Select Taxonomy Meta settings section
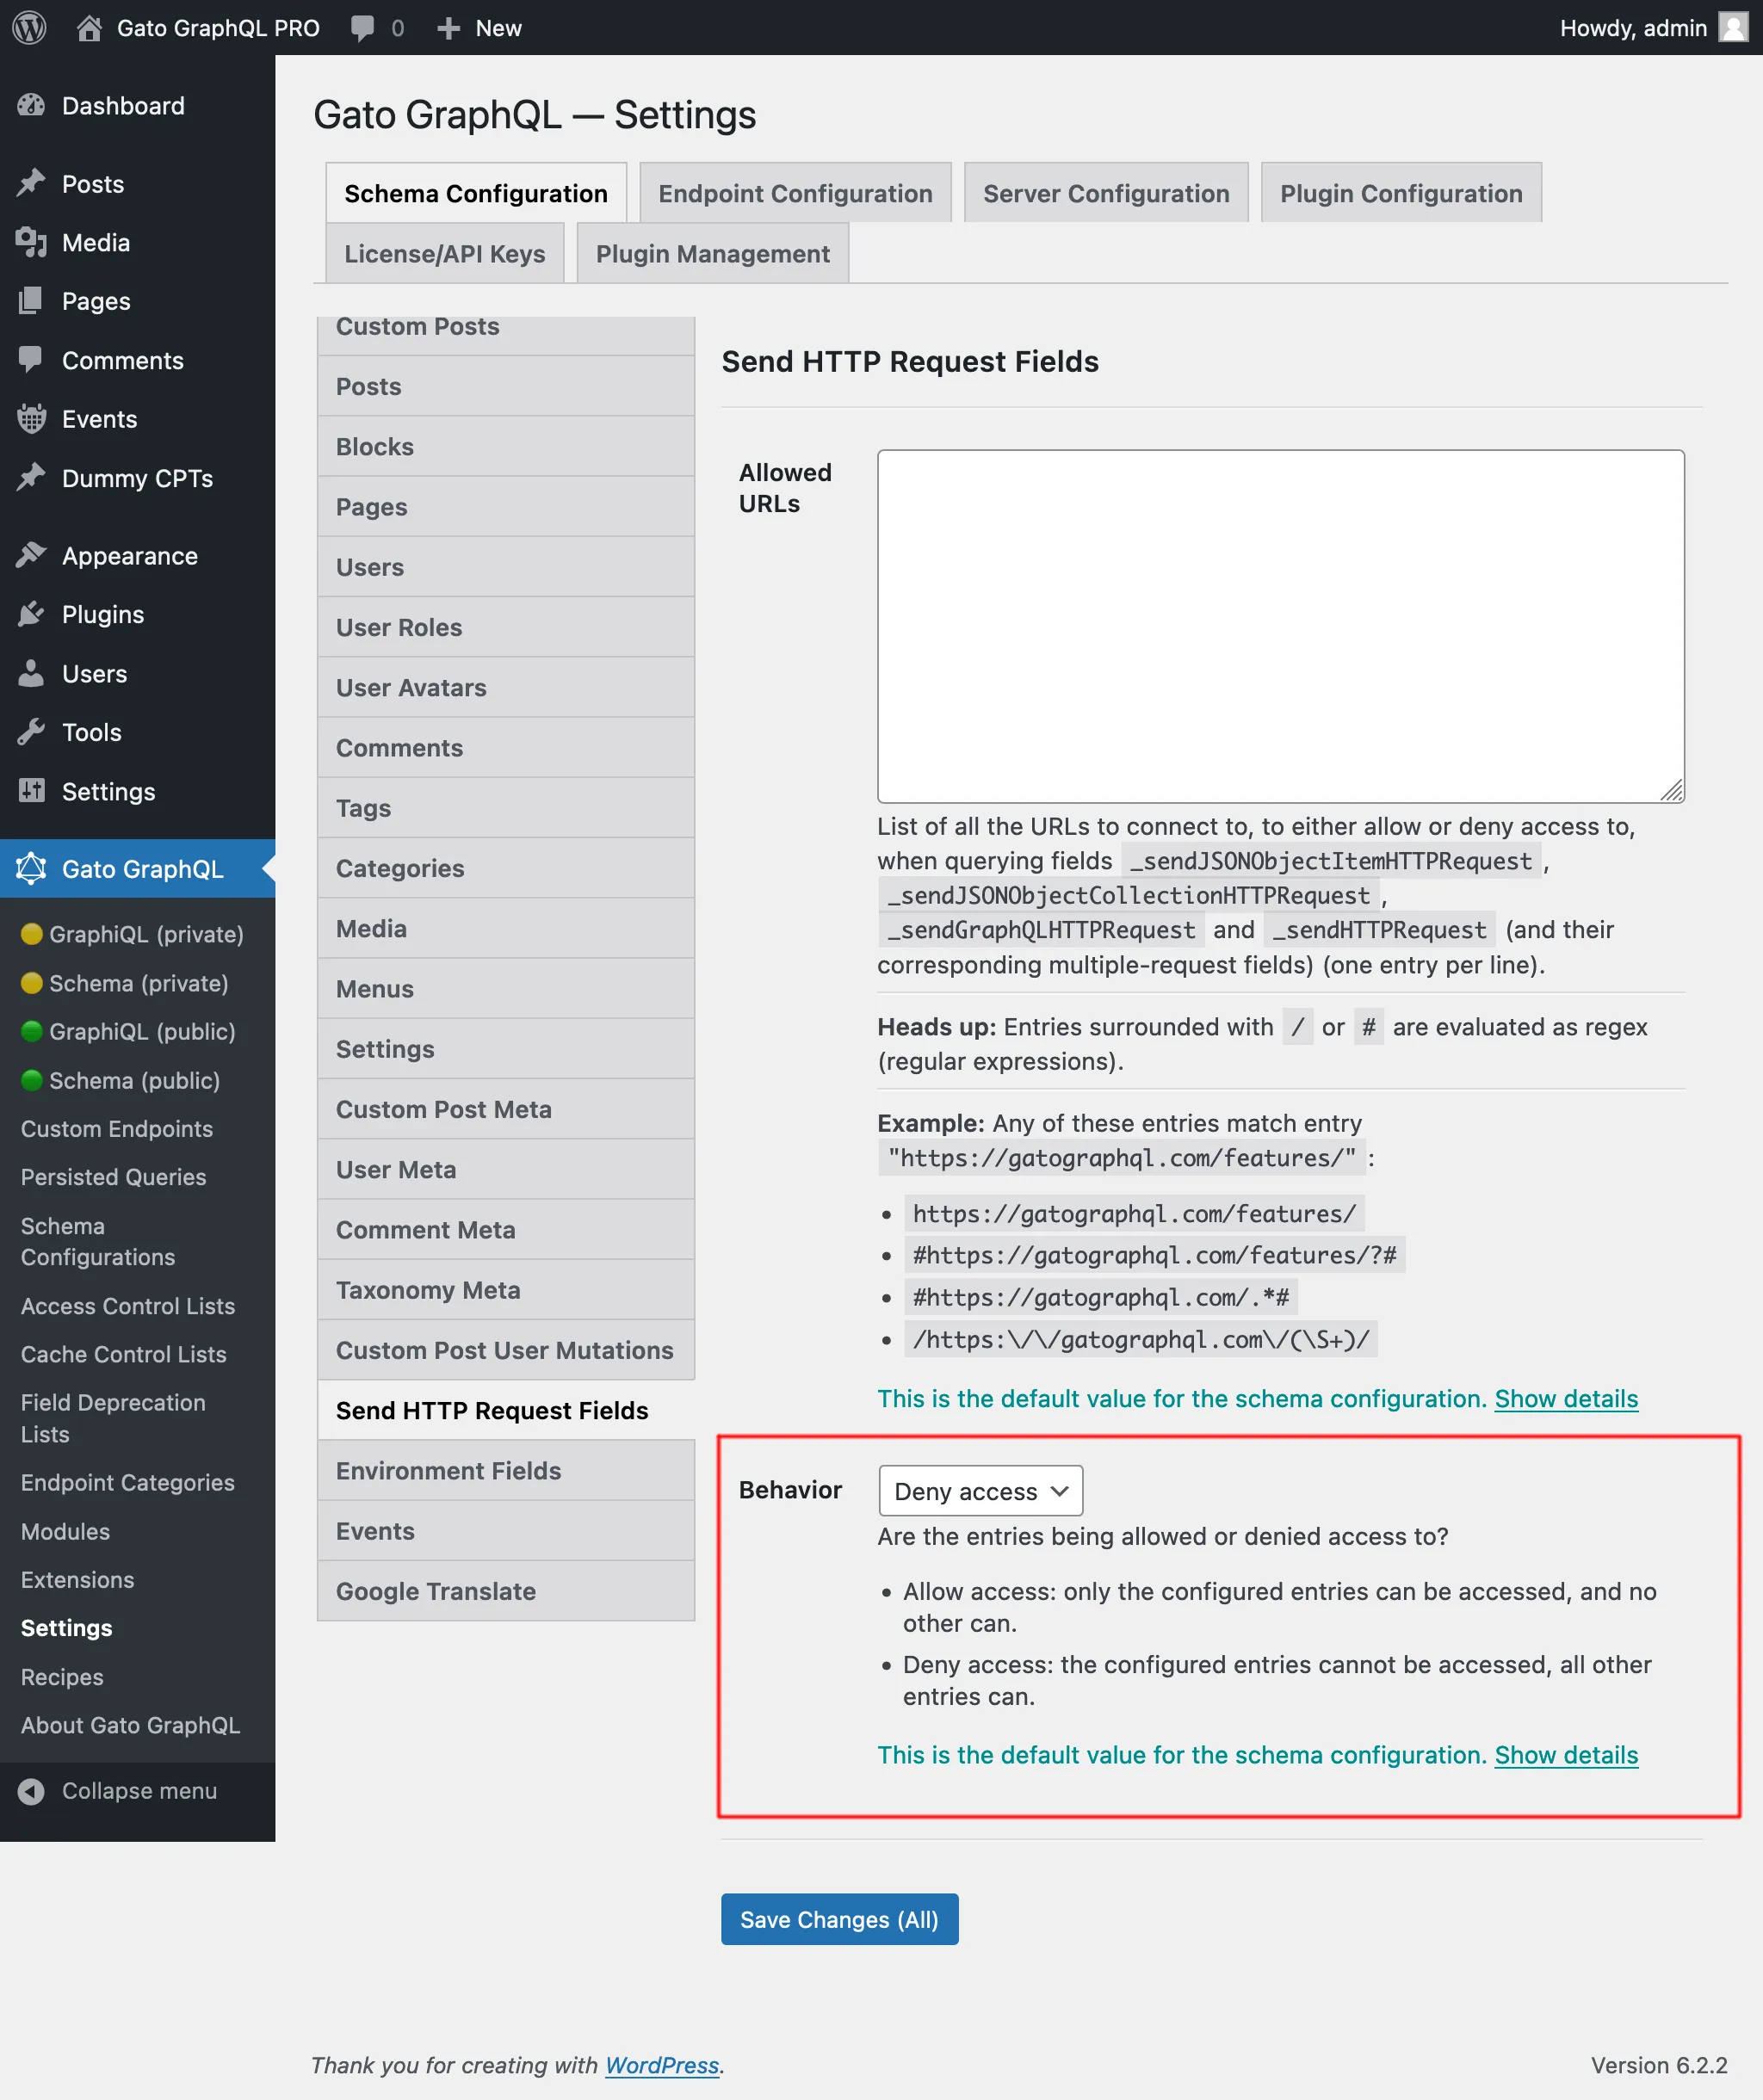This screenshot has height=2100, width=1763. 506,1290
